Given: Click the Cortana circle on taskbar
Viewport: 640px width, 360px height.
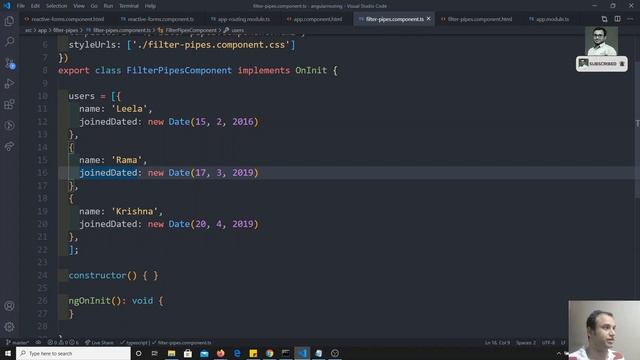Looking at the screenshot, I should 138,353.
